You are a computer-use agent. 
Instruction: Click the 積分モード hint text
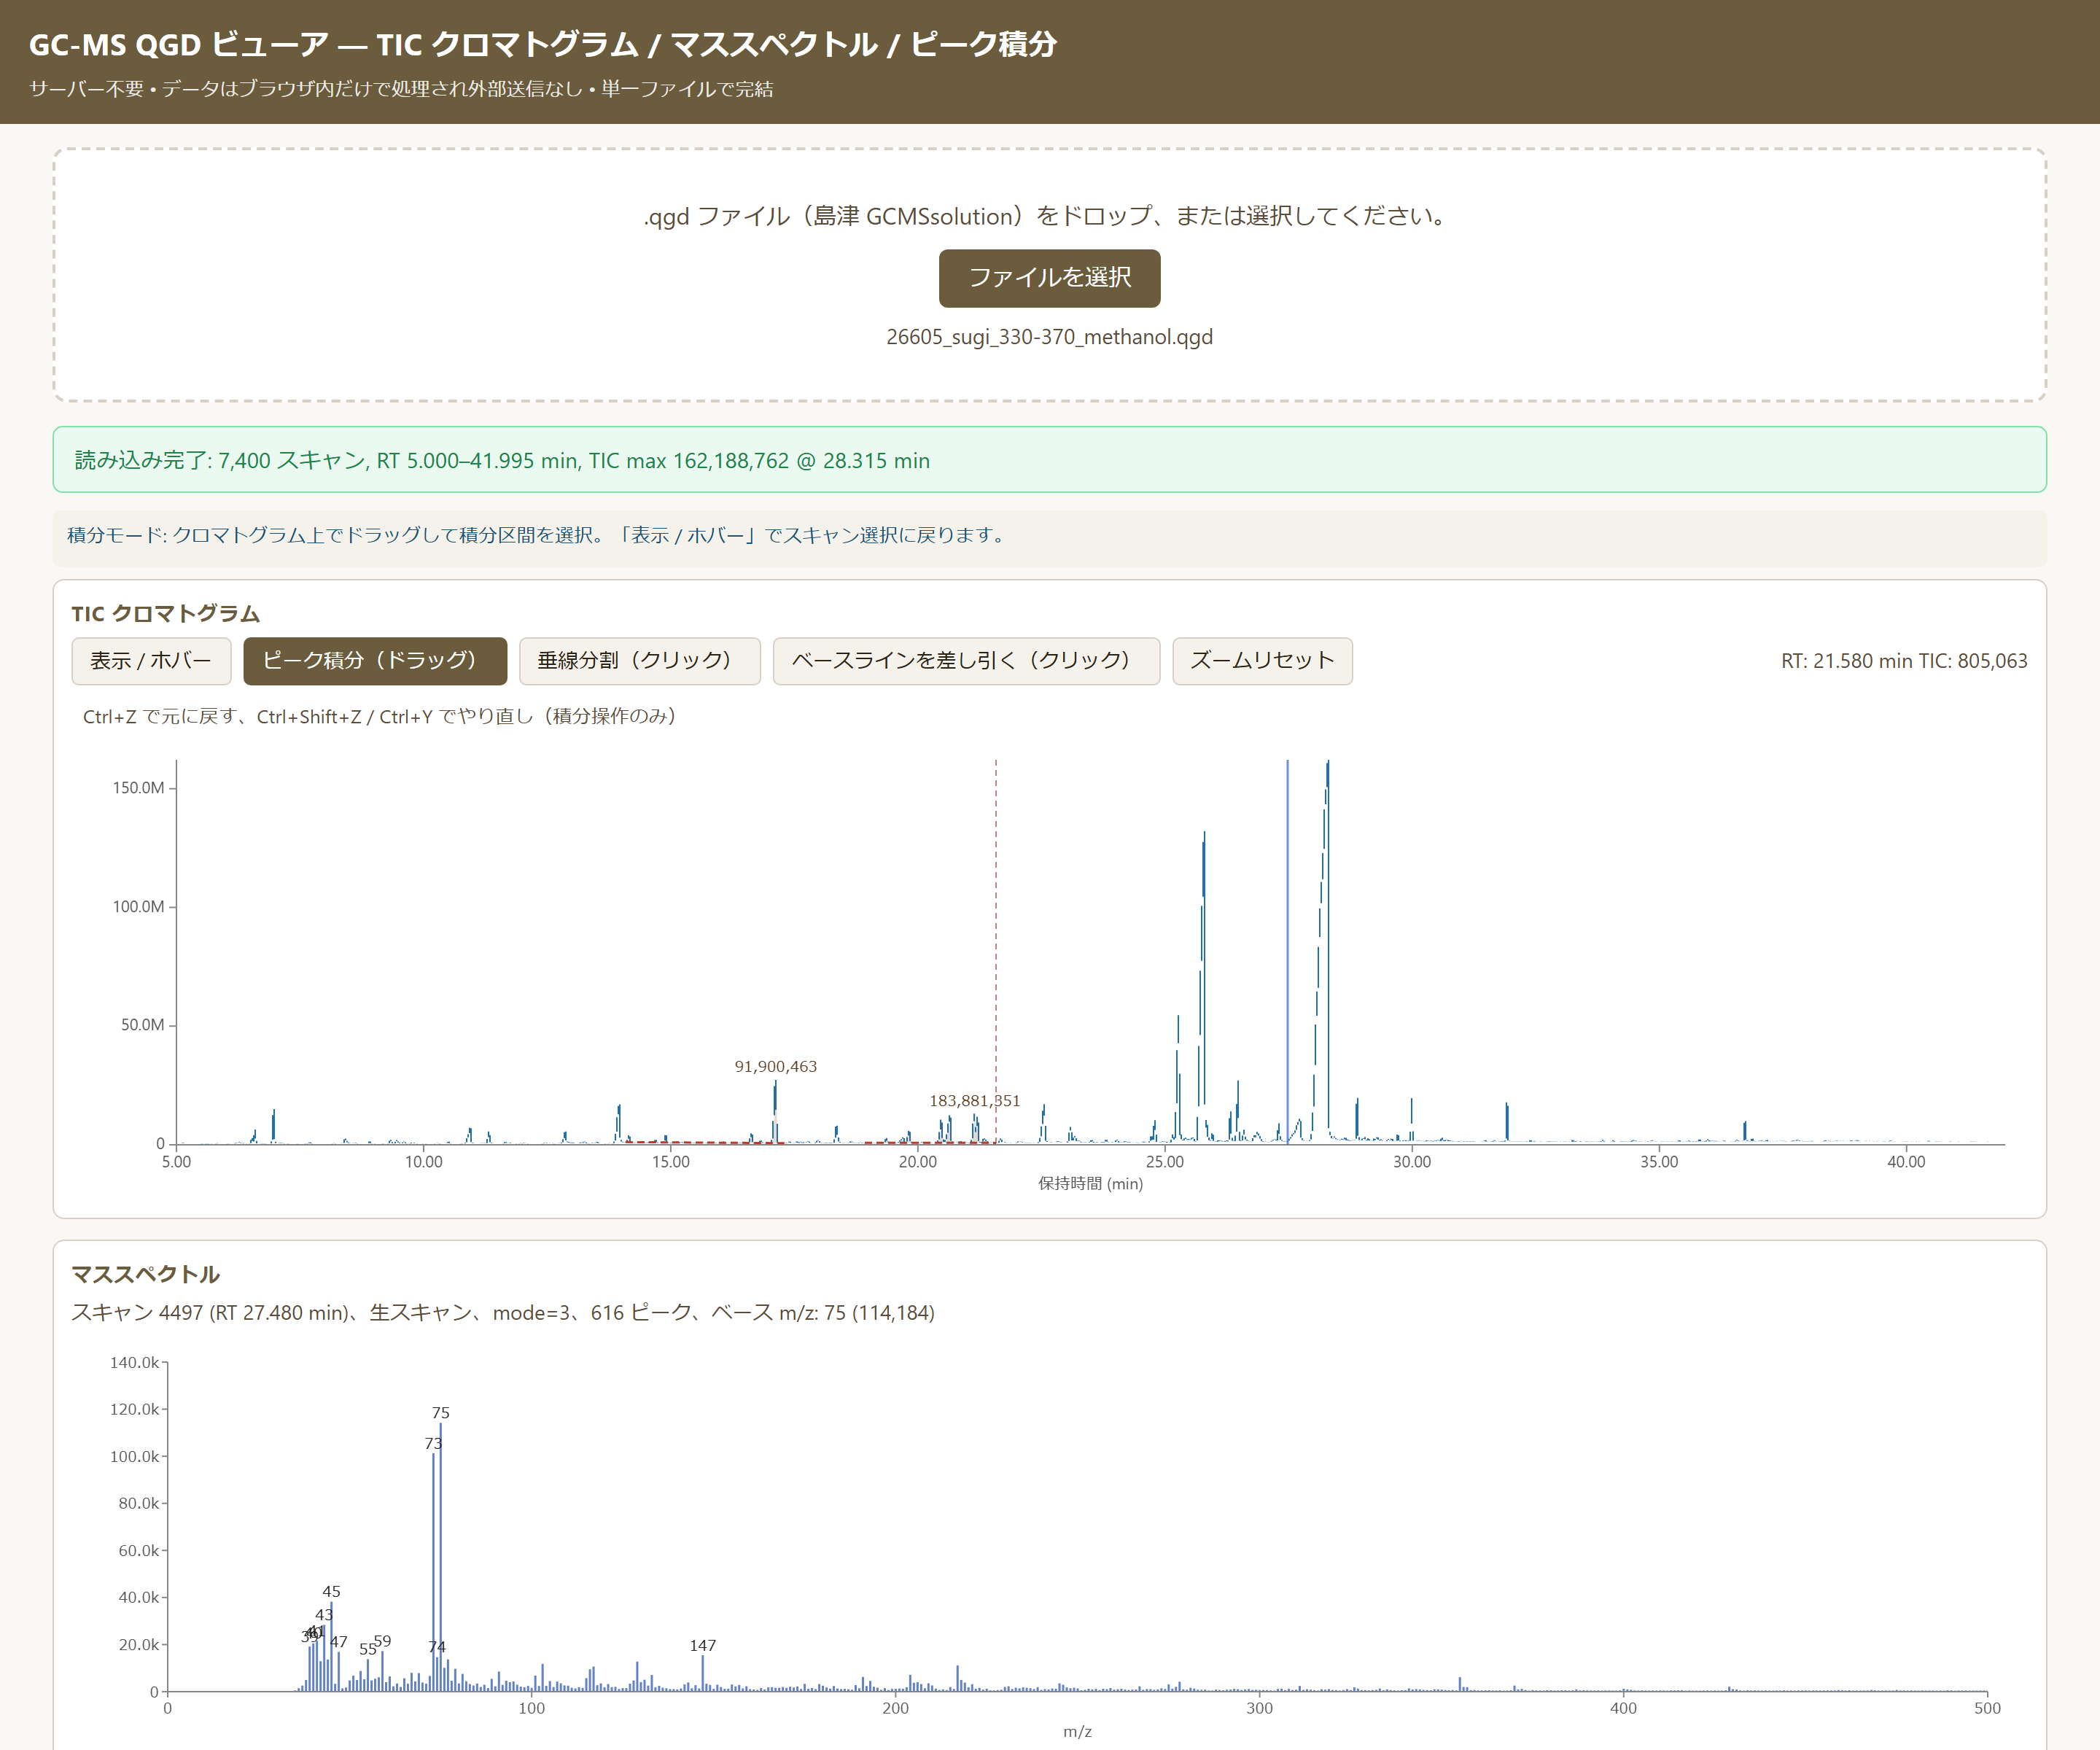click(x=538, y=535)
